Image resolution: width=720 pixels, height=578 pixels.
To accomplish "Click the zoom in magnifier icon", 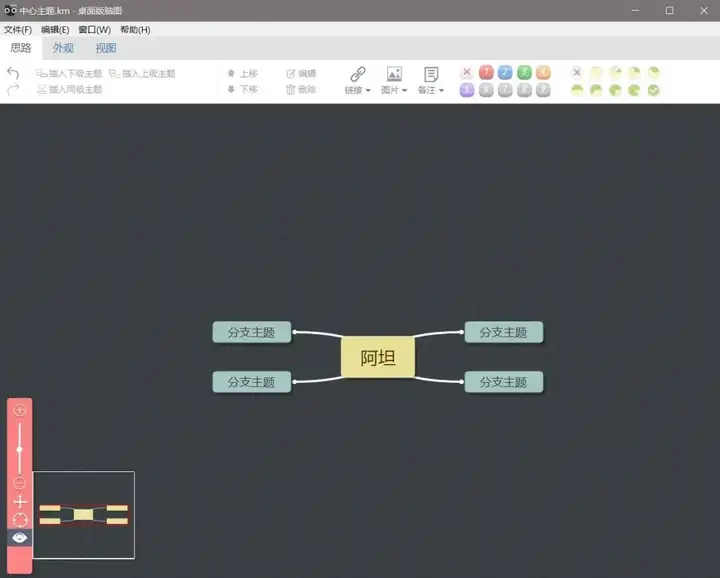I will tap(20, 410).
